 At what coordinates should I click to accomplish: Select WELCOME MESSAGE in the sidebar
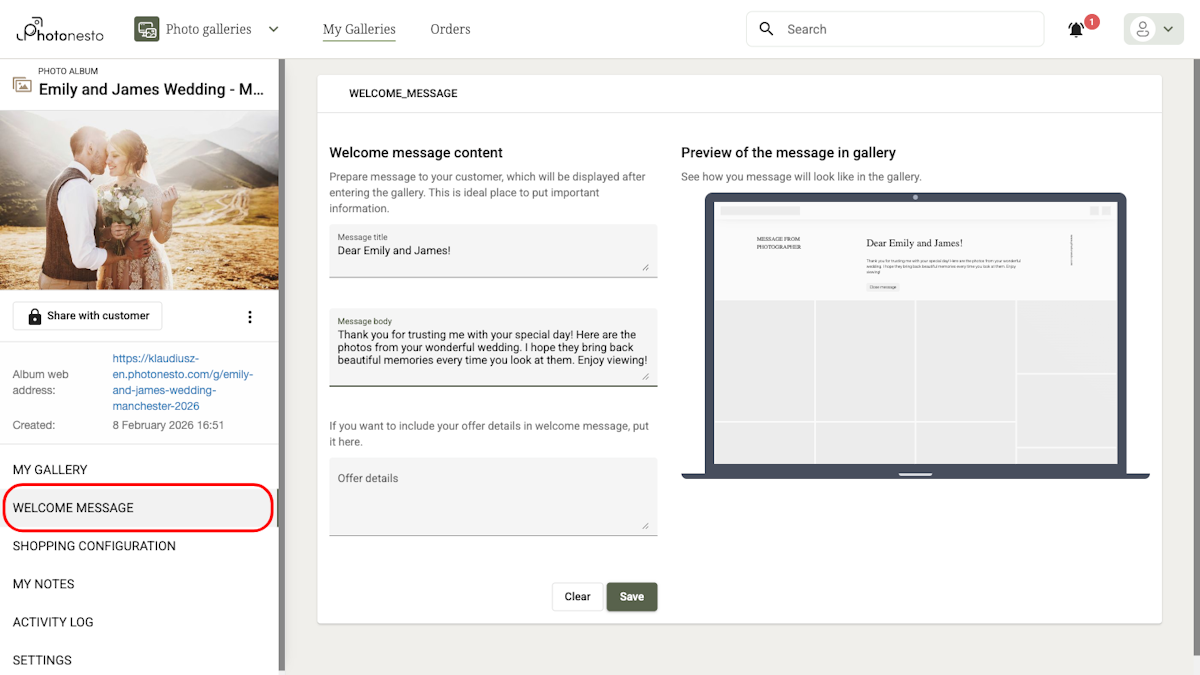(73, 507)
